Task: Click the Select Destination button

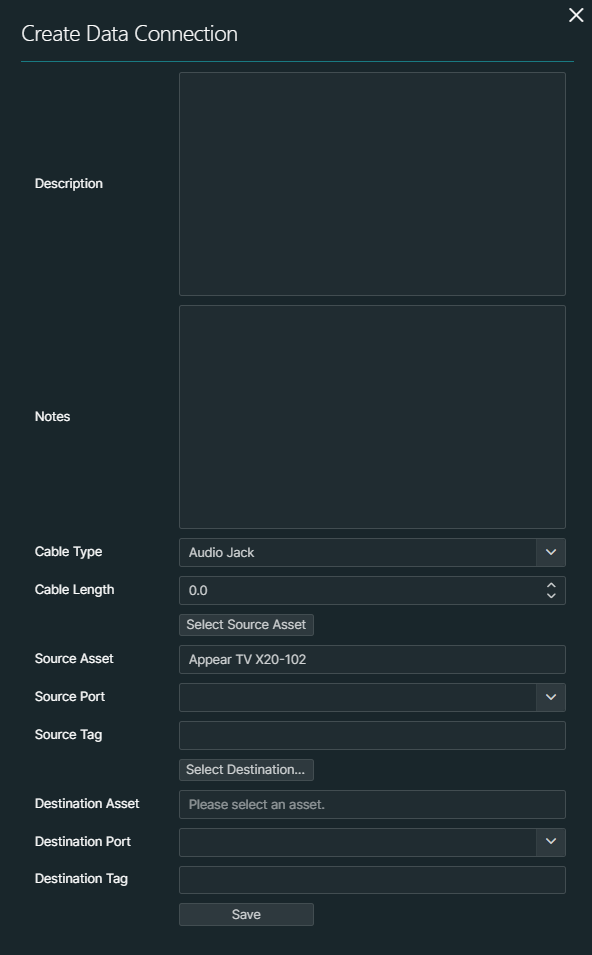Action: coord(246,769)
